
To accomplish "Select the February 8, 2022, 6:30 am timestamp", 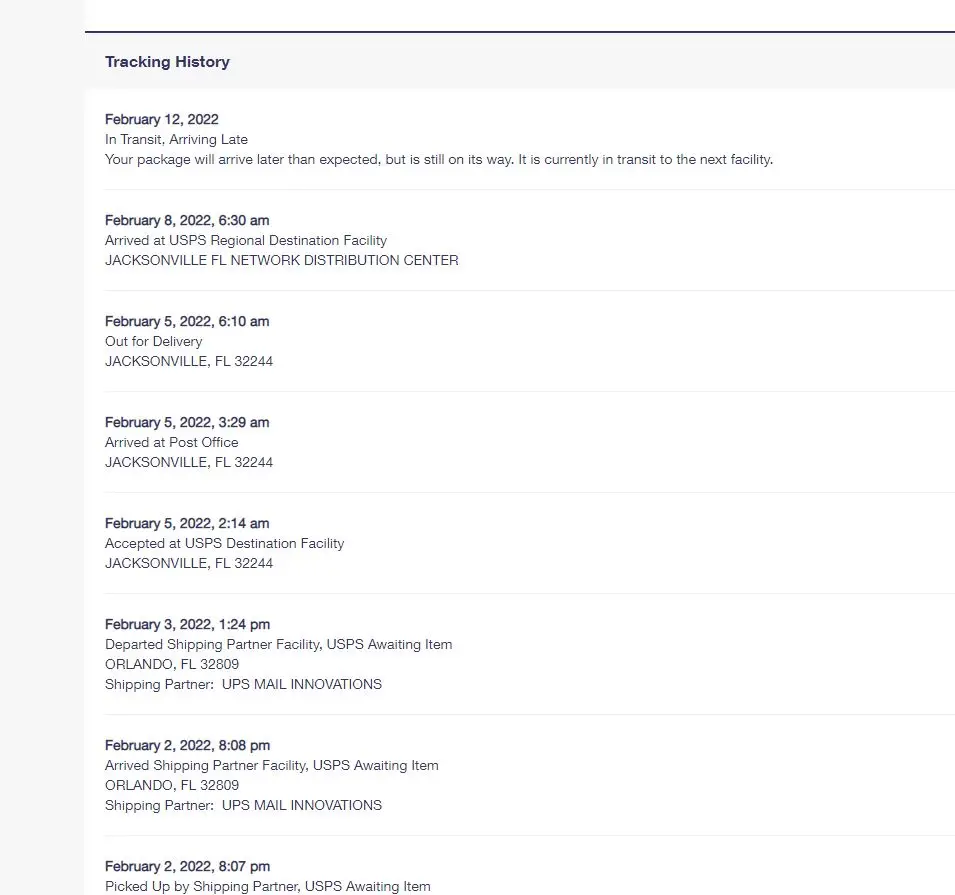I will 187,220.
